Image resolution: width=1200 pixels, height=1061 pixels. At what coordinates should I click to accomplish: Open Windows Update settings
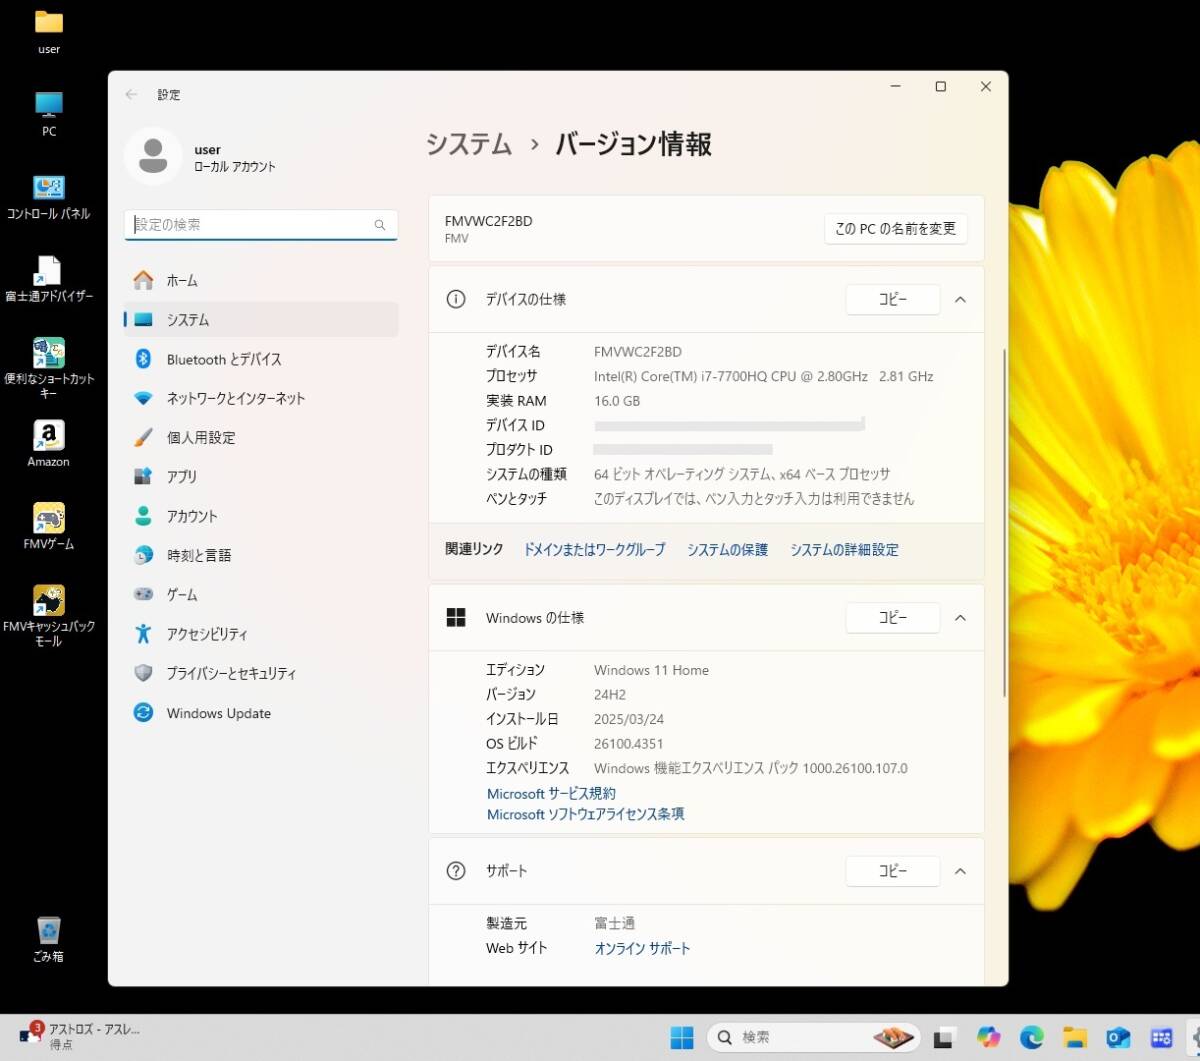pos(218,713)
